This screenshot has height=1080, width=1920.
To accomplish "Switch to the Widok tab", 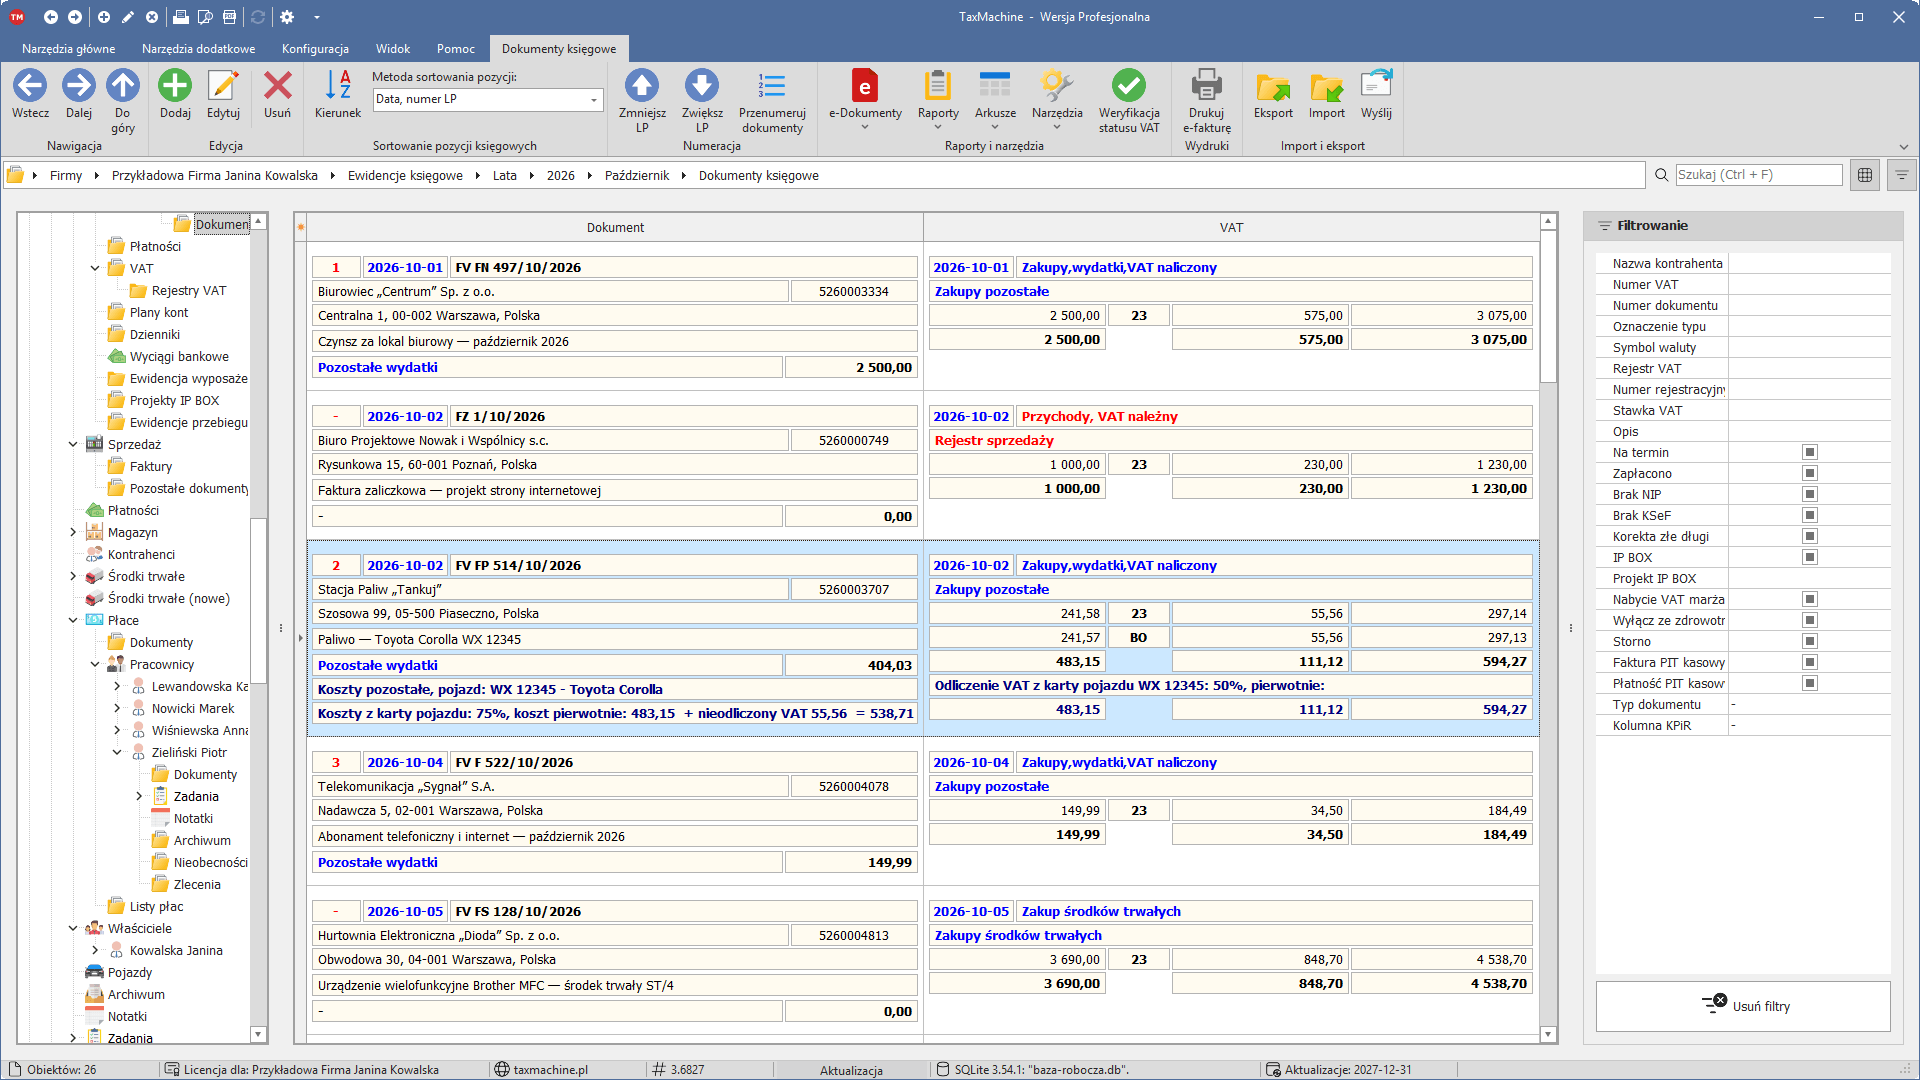I will [393, 49].
